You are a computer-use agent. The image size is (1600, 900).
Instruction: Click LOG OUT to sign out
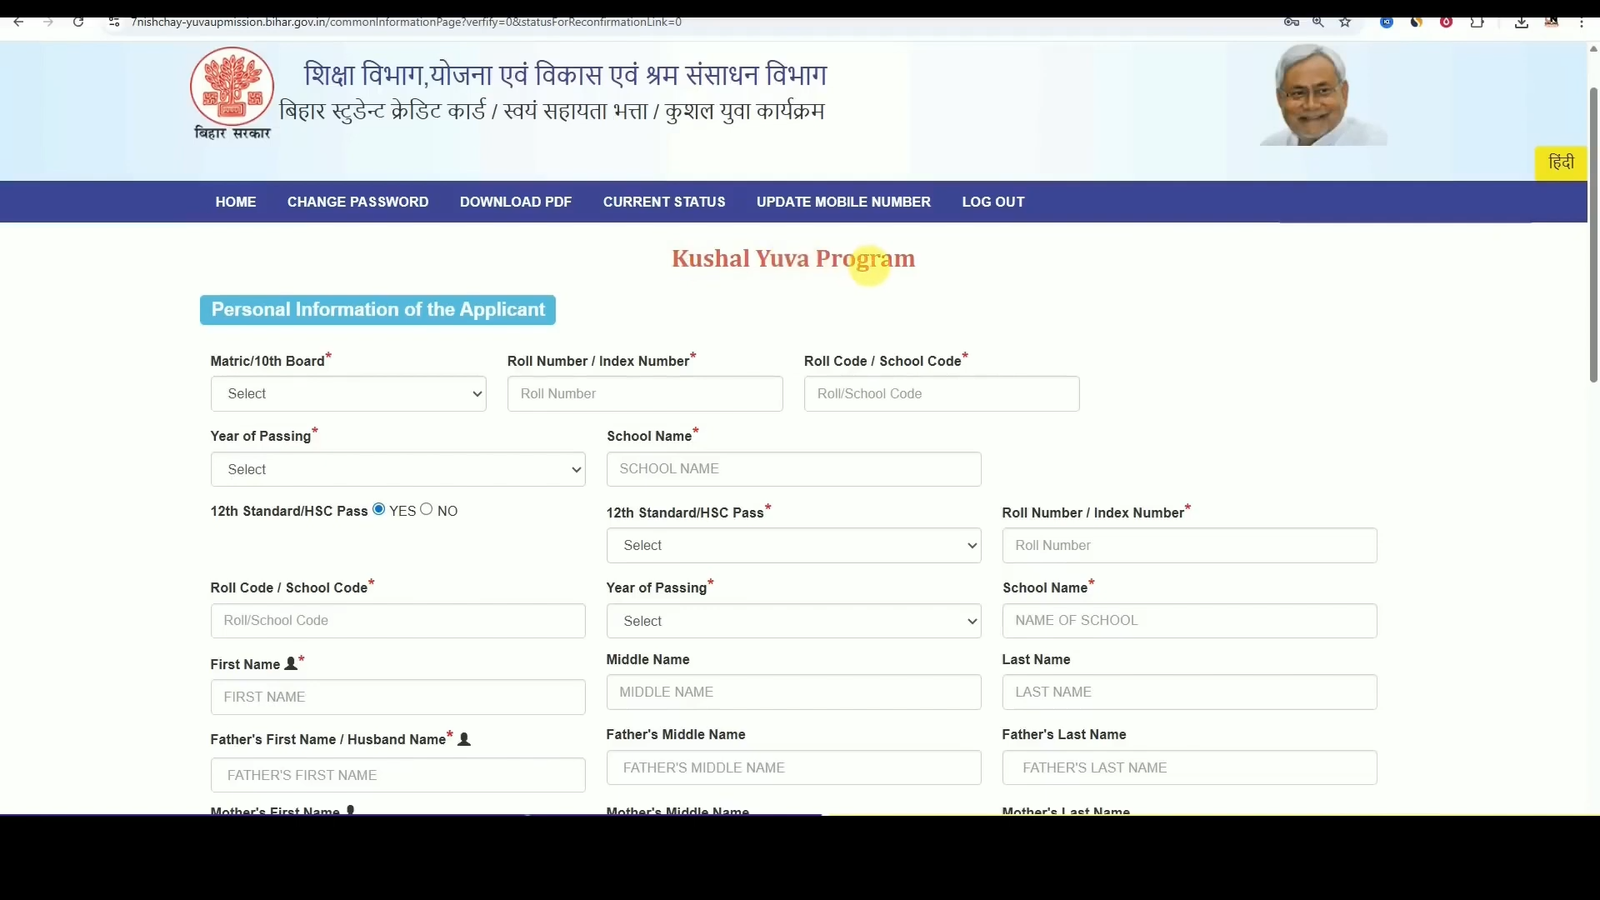tap(992, 201)
